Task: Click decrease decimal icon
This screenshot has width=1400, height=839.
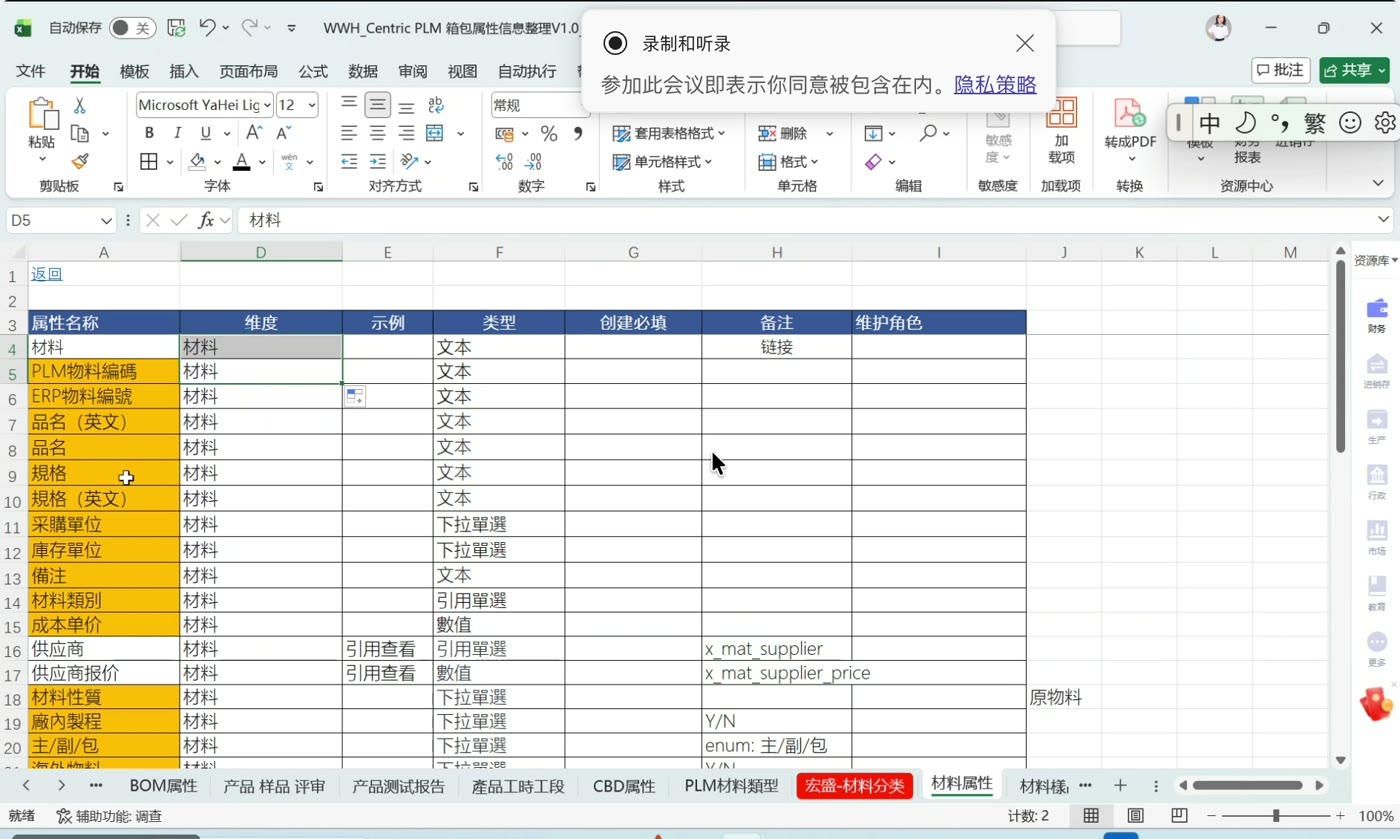Action: coord(533,161)
